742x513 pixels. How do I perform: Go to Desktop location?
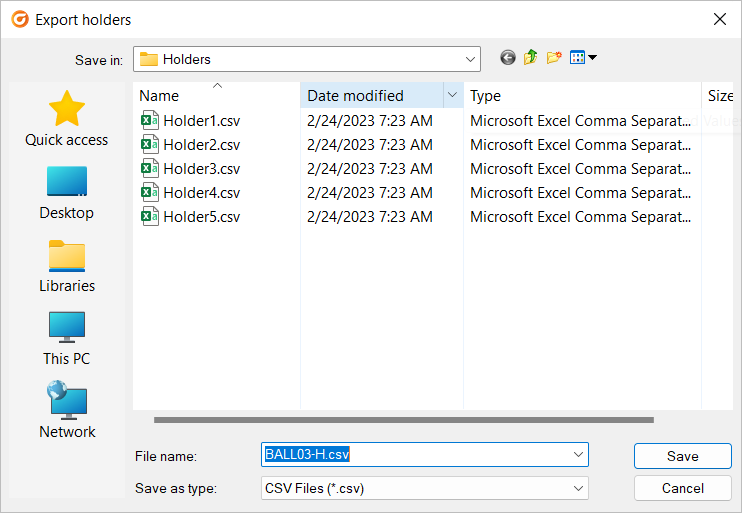coord(67,193)
